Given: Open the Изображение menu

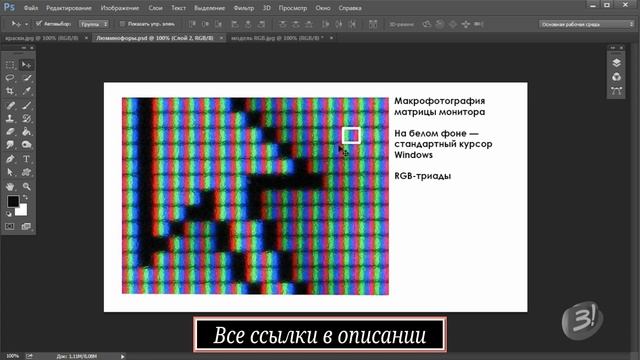Looking at the screenshot, I should (120, 8).
